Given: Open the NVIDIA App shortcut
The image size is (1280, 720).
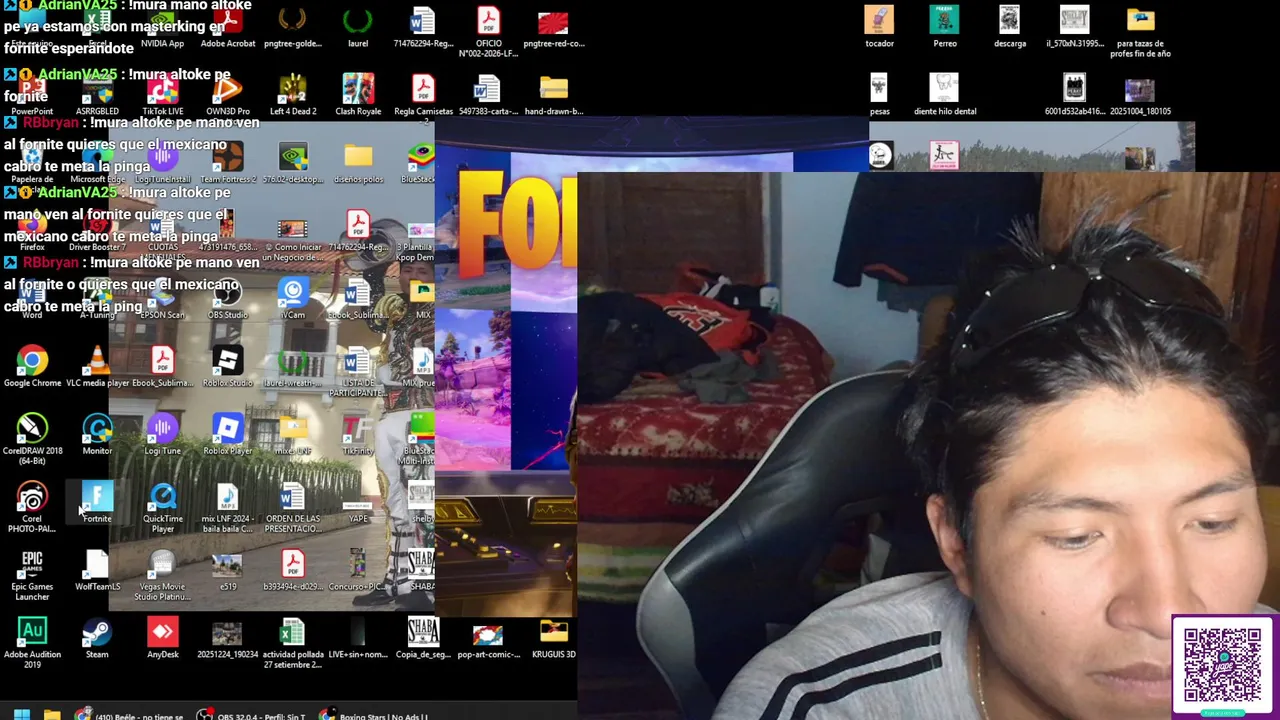Looking at the screenshot, I should (162, 27).
